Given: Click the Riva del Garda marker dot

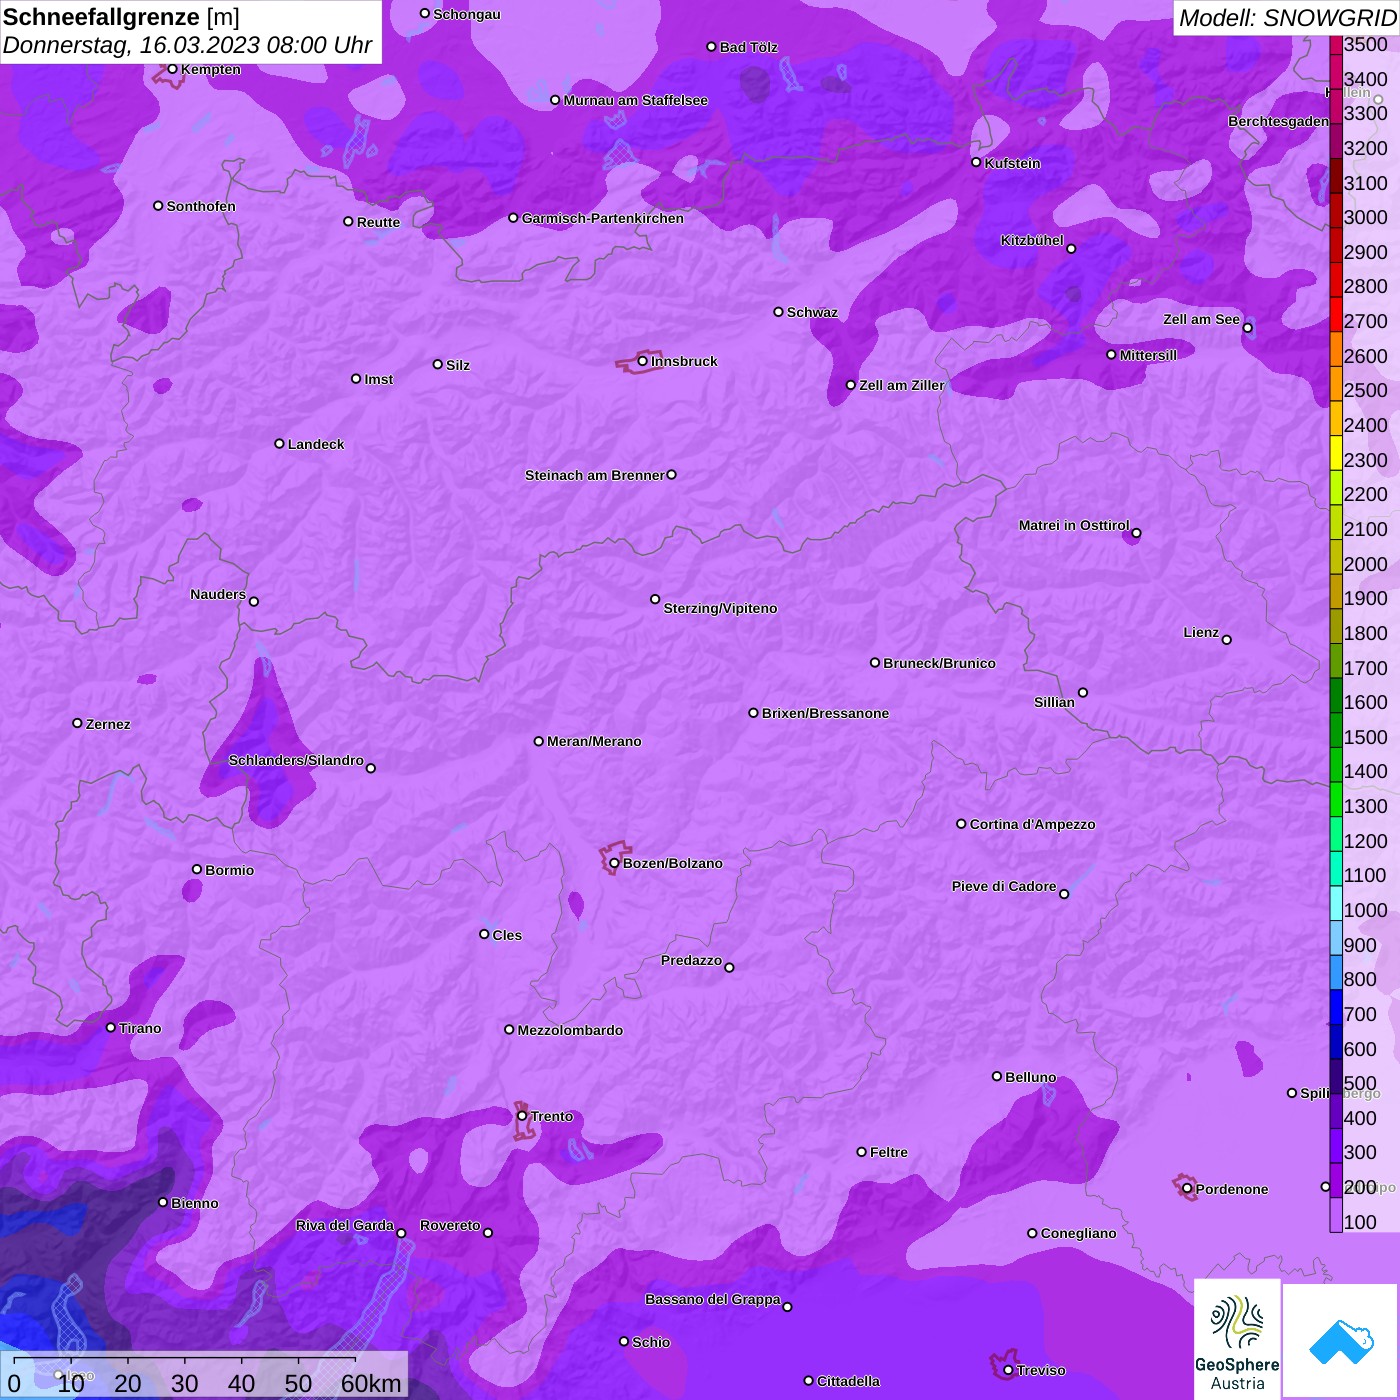Looking at the screenshot, I should pyautogui.click(x=401, y=1233).
